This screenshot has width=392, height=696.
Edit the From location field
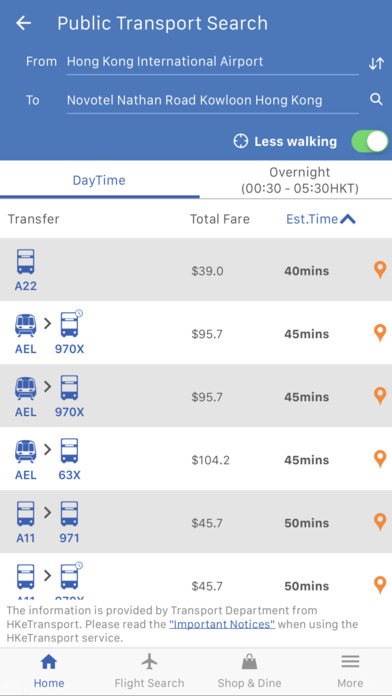(212, 62)
